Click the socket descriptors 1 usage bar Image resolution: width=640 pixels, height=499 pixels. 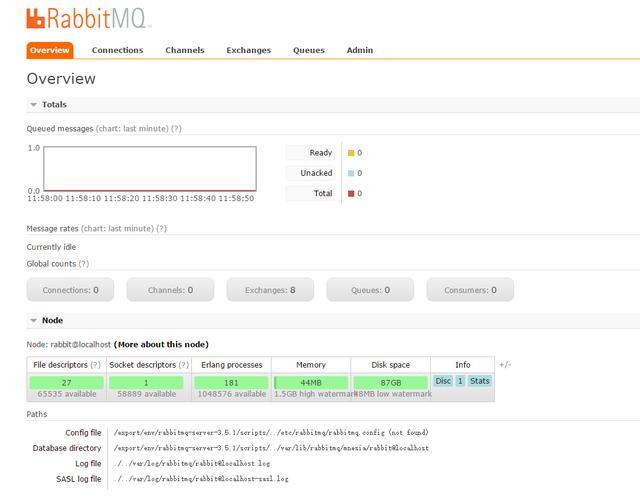(x=146, y=383)
